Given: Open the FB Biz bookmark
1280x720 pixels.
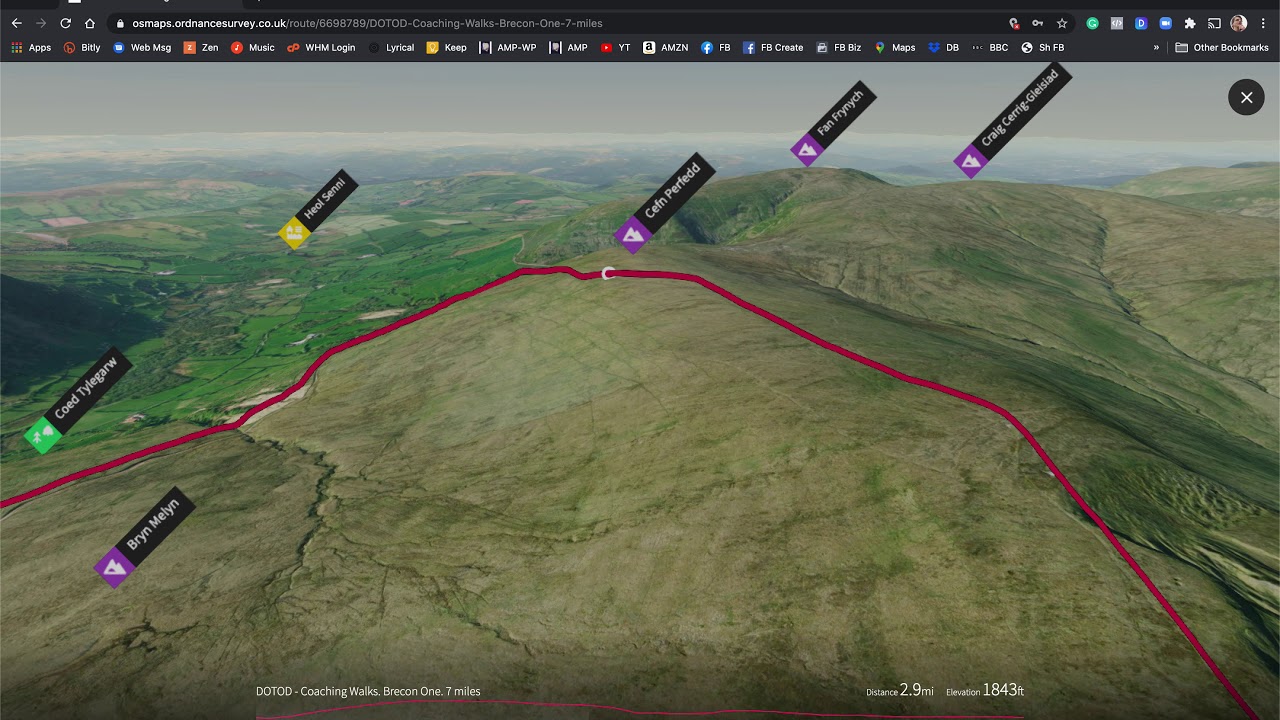Looking at the screenshot, I should click(x=838, y=47).
